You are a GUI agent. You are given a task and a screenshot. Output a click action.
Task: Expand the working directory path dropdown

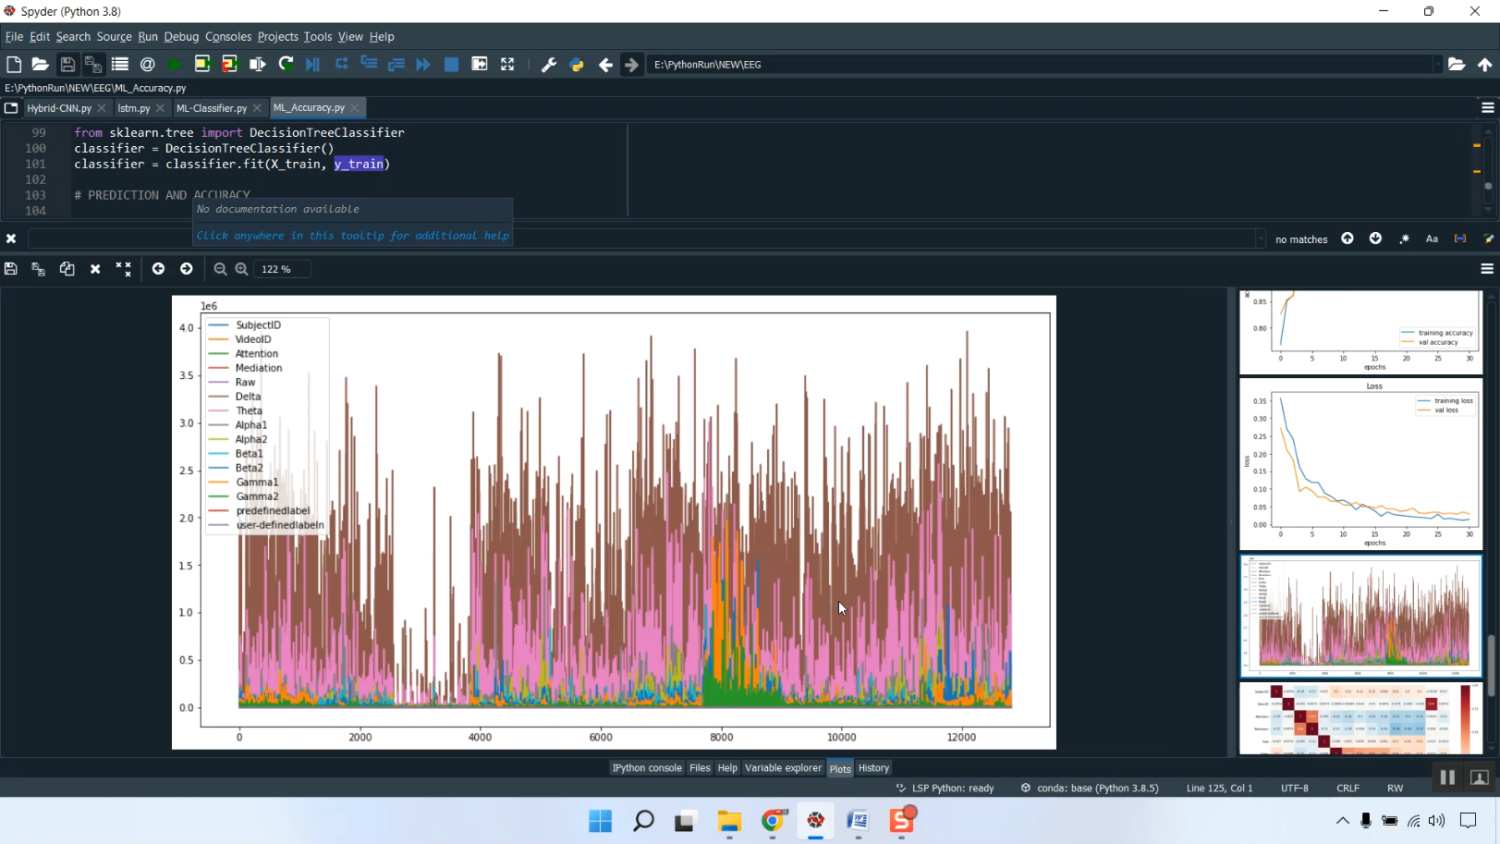[1437, 64]
